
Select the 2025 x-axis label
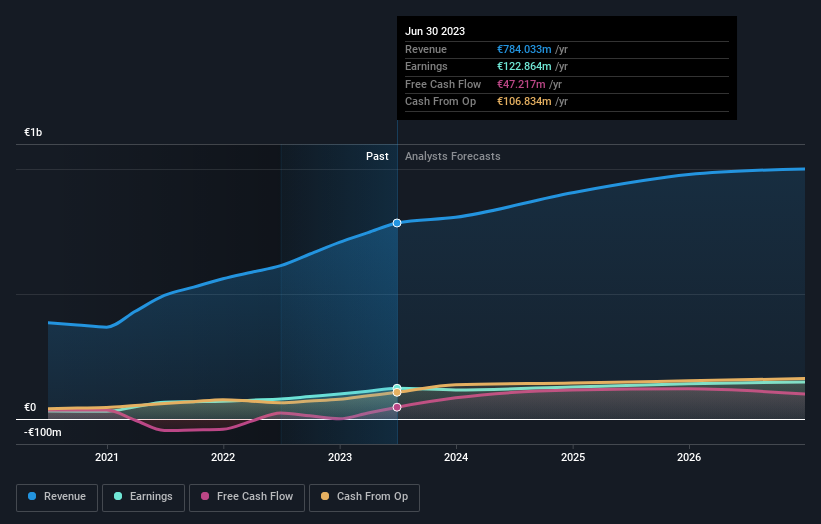[573, 457]
